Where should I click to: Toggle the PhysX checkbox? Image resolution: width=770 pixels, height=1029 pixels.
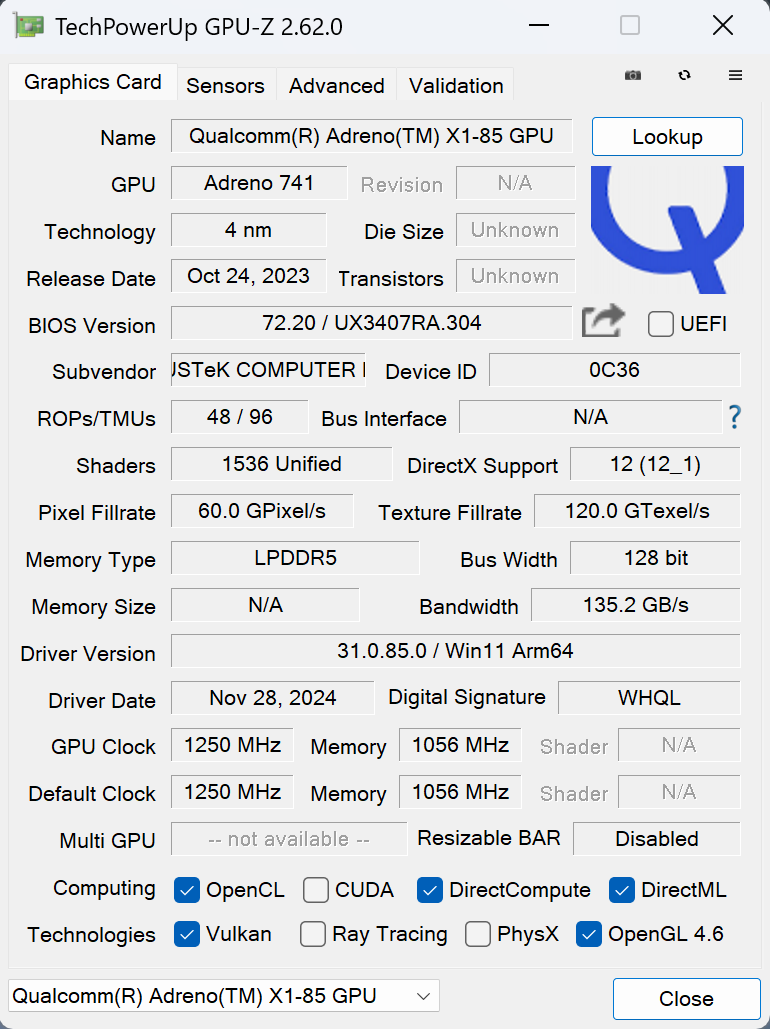478,934
